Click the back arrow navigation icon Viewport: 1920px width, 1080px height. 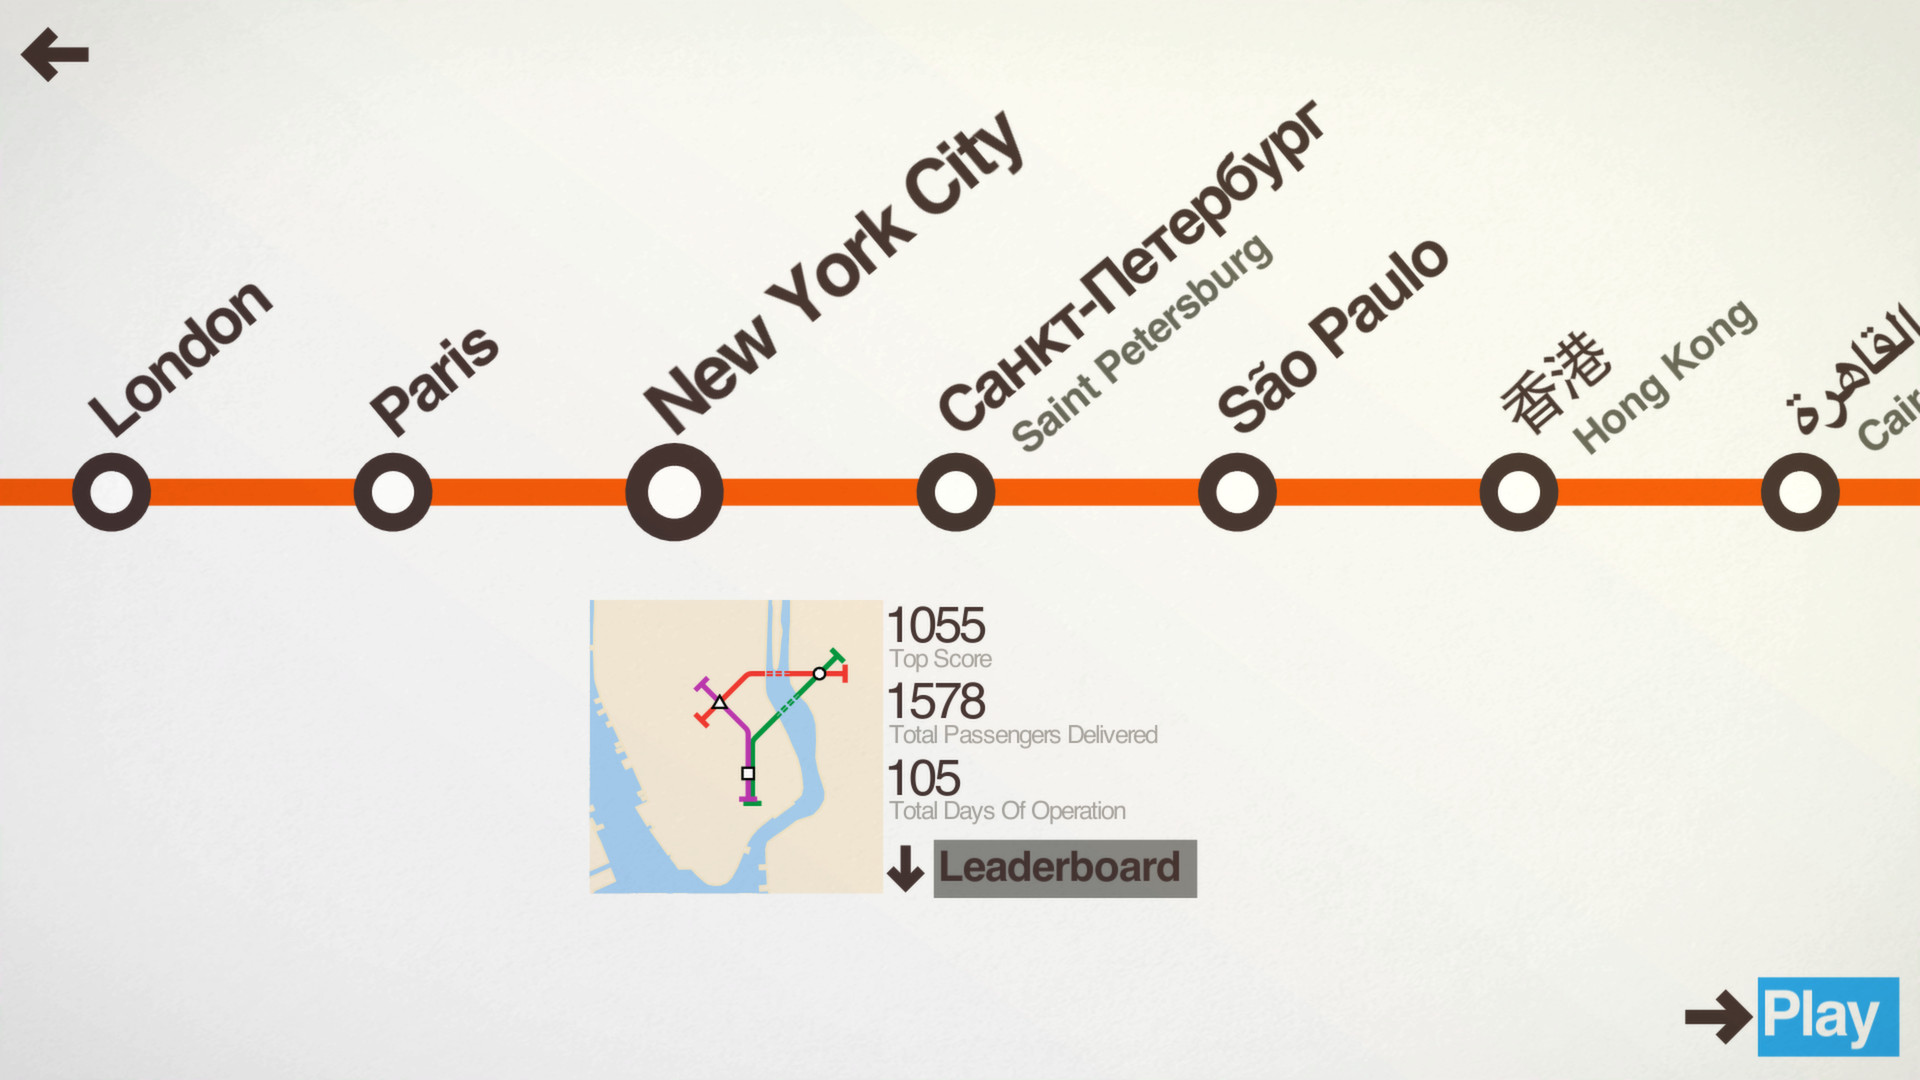pyautogui.click(x=54, y=54)
